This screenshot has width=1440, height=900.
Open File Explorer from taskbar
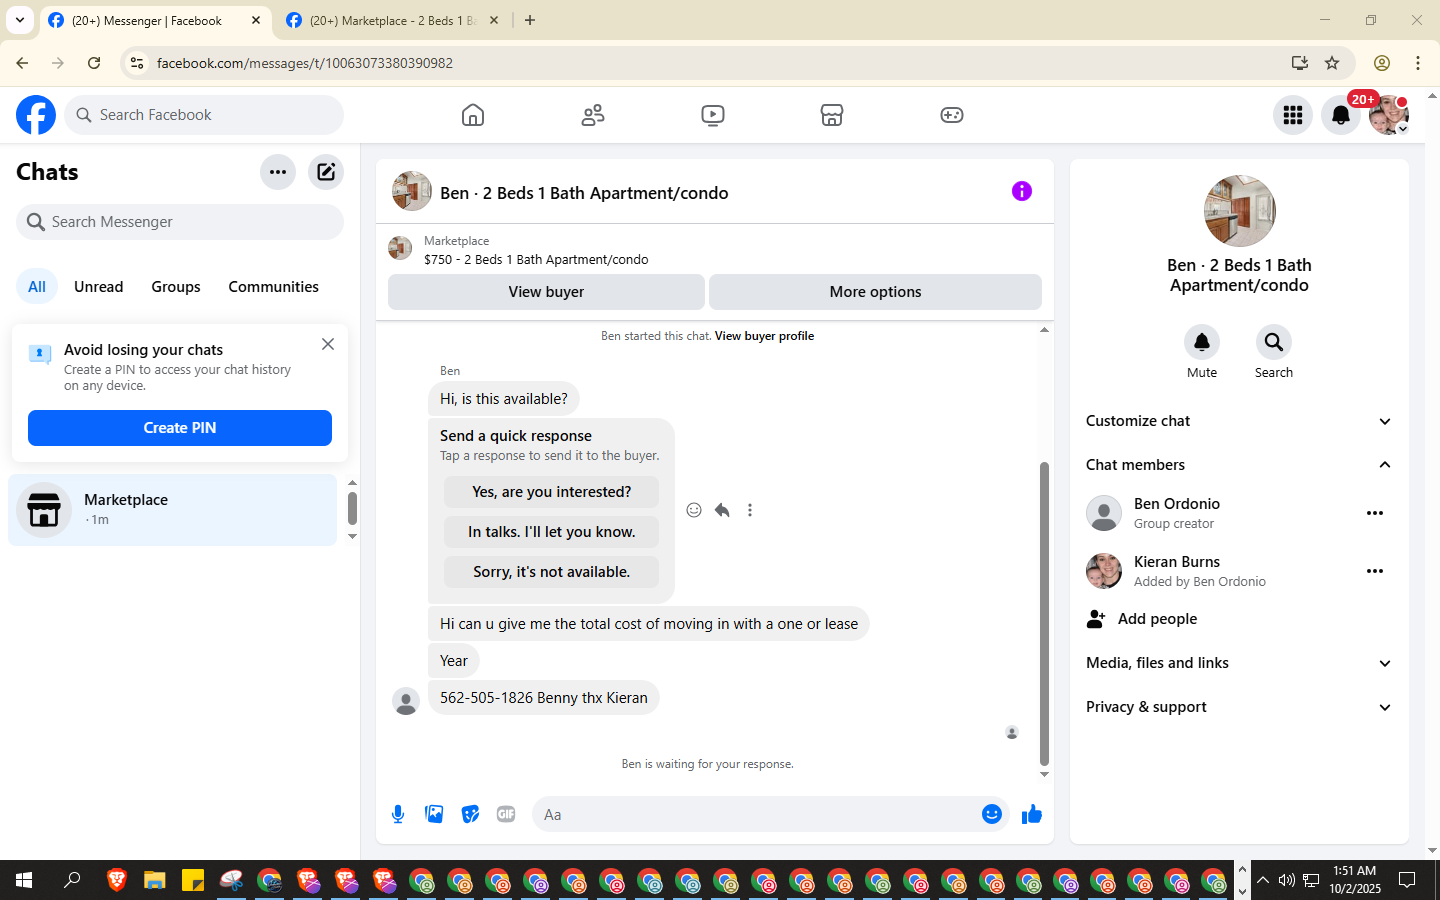pyautogui.click(x=155, y=880)
